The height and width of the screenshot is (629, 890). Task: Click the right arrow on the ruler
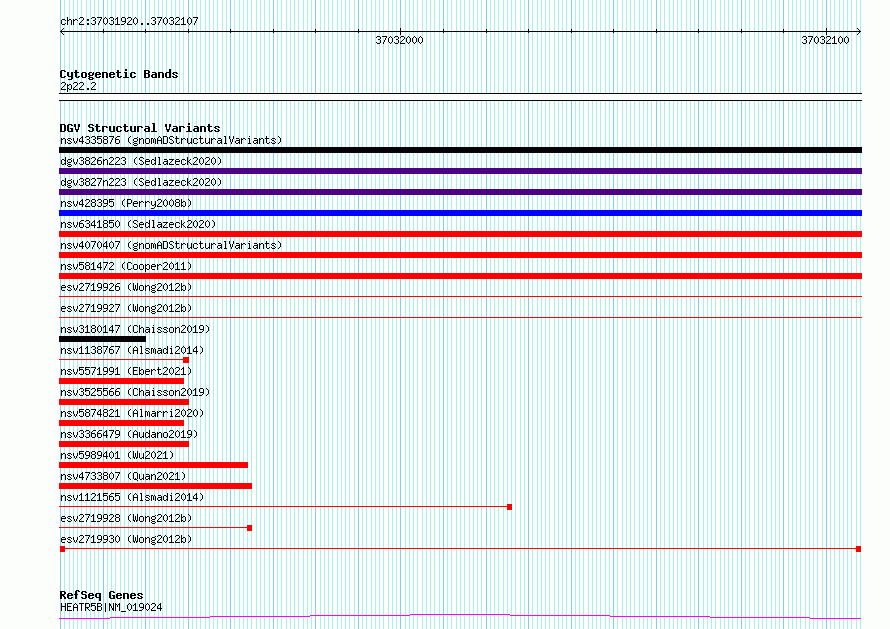[859, 32]
